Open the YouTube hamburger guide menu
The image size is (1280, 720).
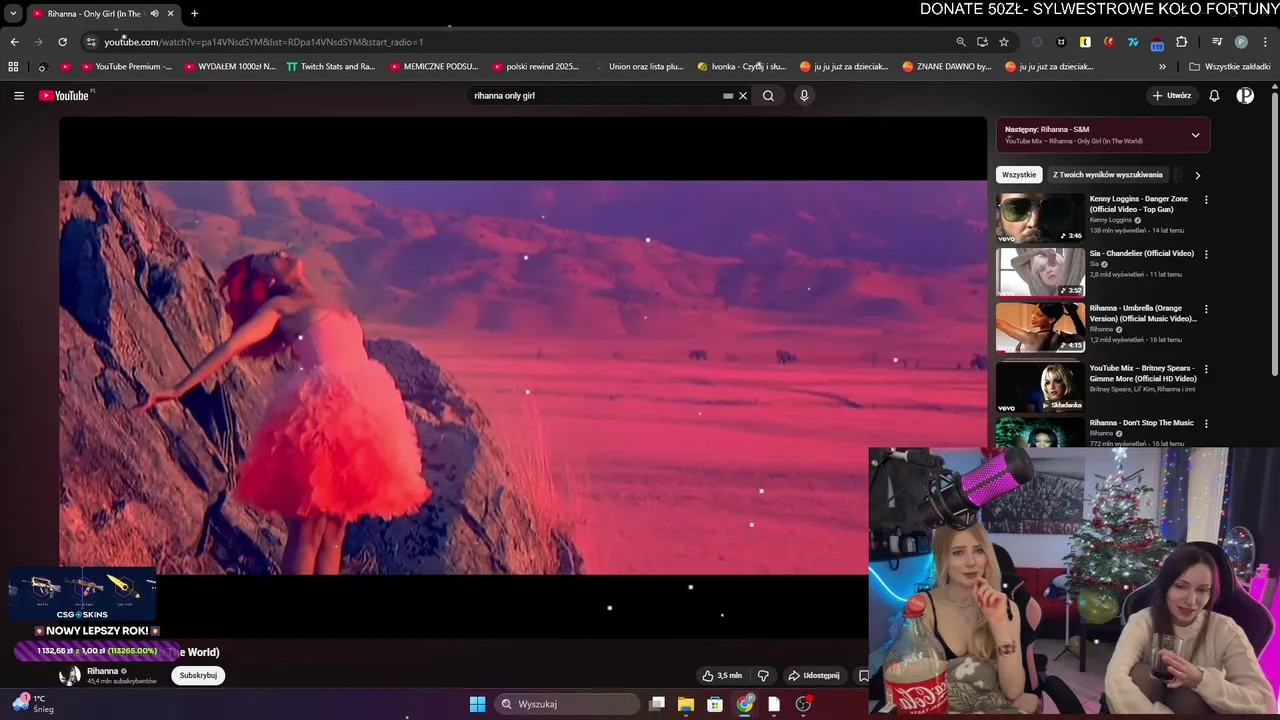click(18, 96)
